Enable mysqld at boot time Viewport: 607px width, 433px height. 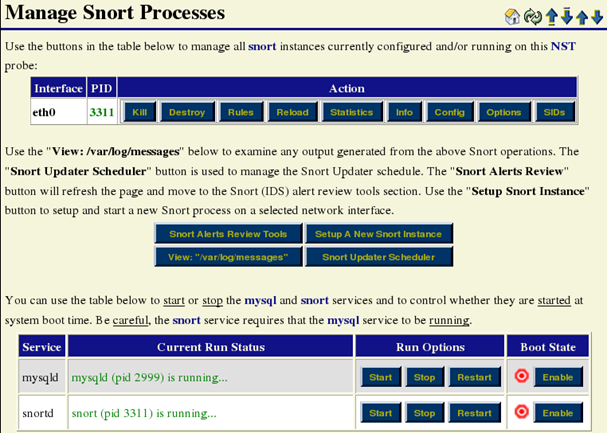tap(558, 377)
